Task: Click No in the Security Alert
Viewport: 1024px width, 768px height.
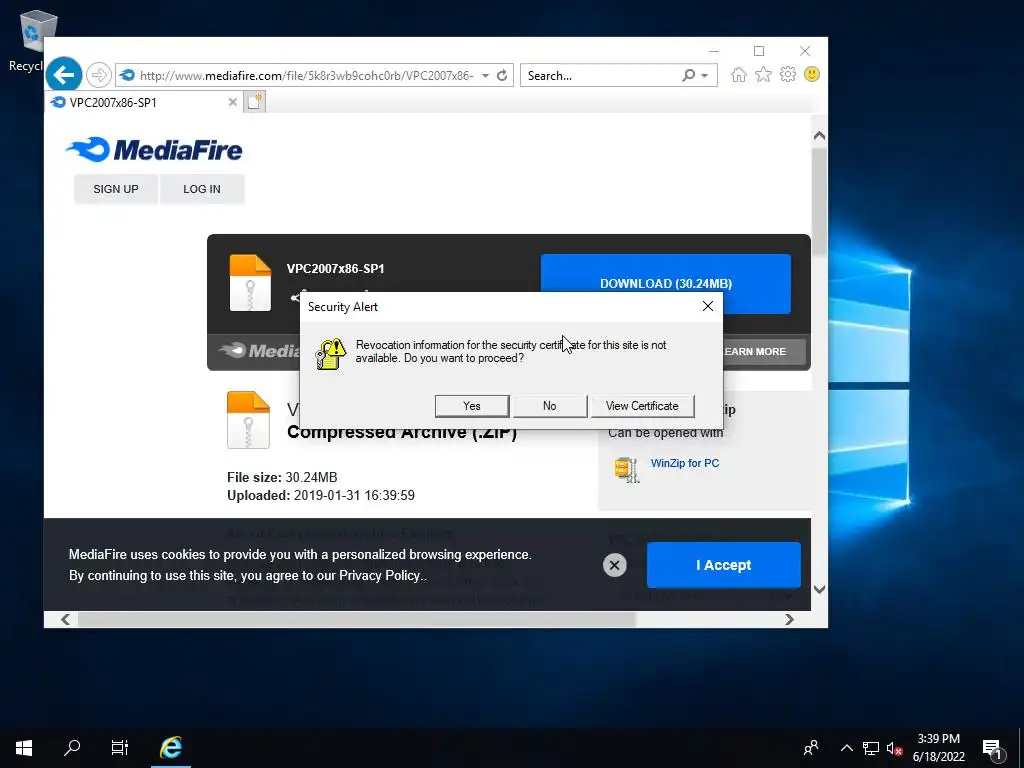Action: 549,406
